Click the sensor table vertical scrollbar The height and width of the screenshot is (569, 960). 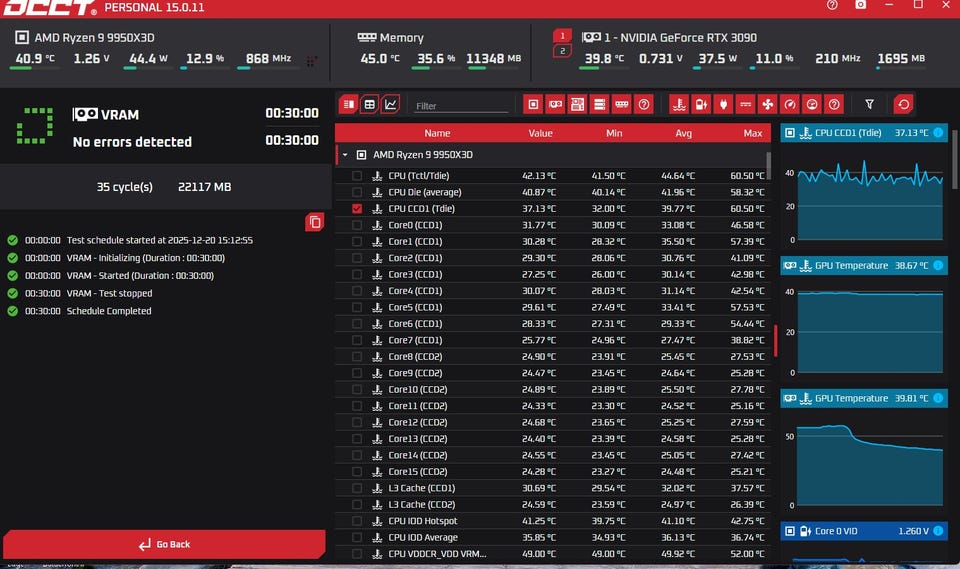[768, 164]
